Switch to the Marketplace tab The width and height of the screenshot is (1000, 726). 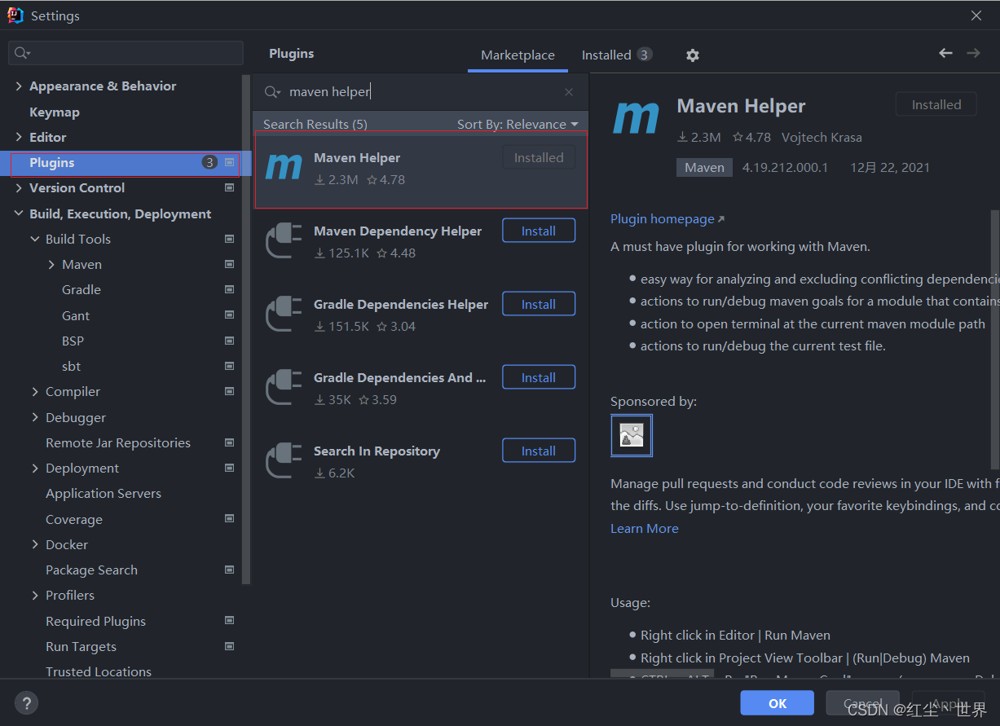517,56
